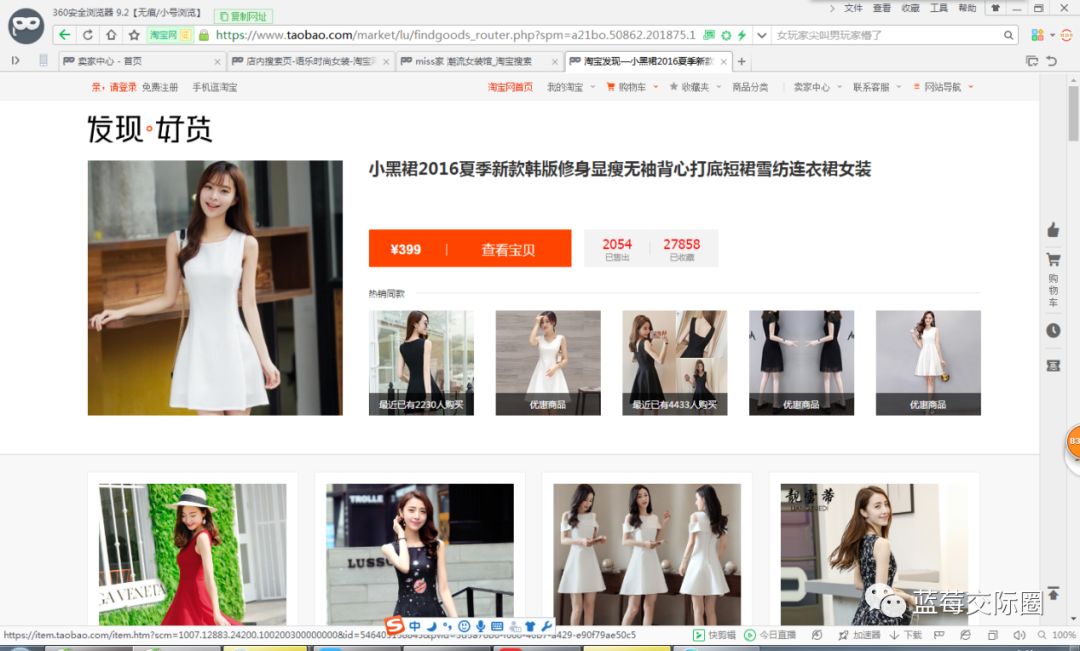Open the 文件 menu
Image resolution: width=1080 pixels, height=651 pixels.
853,8
